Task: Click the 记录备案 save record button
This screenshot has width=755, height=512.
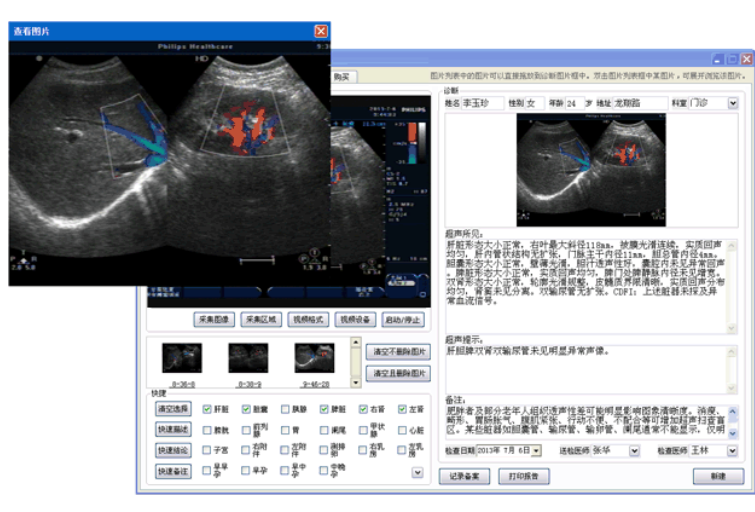Action: pyautogui.click(x=464, y=476)
